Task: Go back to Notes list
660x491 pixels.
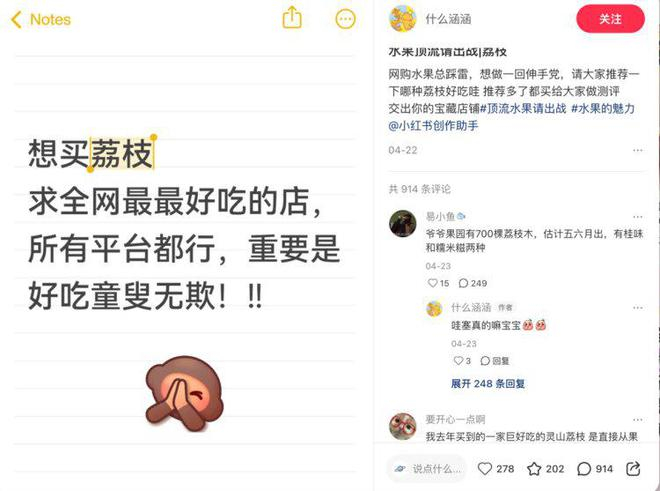Action: click(x=41, y=19)
